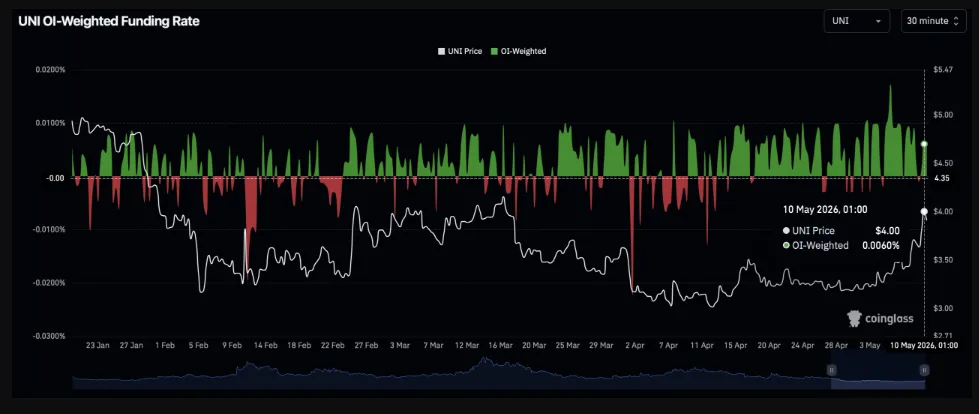The height and width of the screenshot is (414, 979).
Task: Click the '16 Mar' date label
Action: 501,345
